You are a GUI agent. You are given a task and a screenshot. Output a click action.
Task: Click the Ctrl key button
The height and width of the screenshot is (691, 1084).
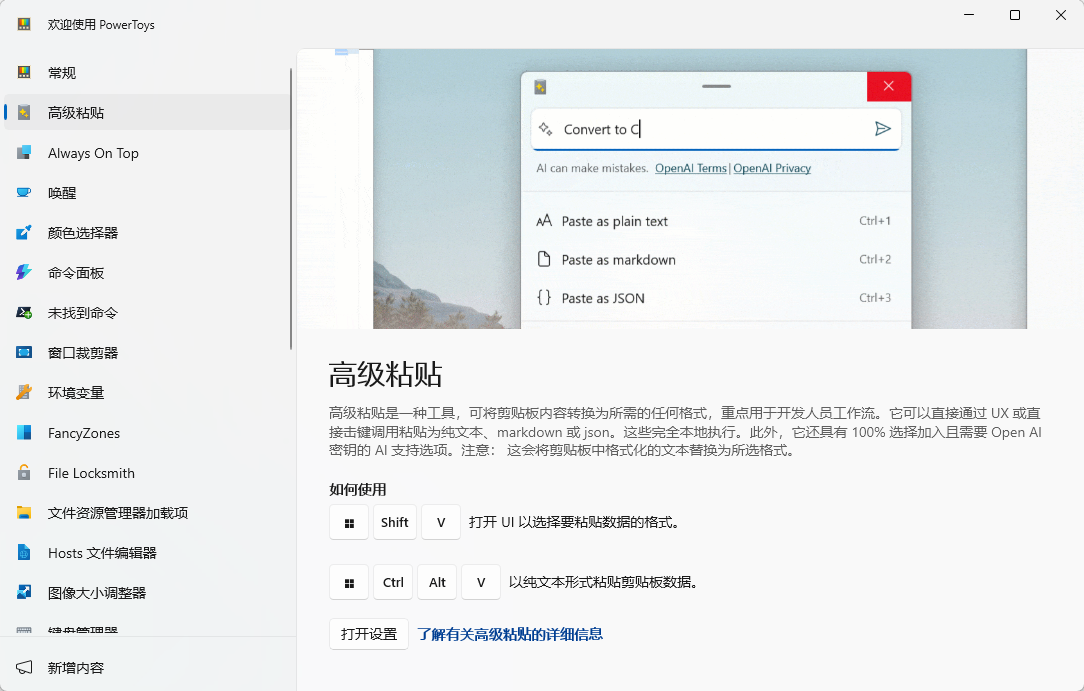pyautogui.click(x=393, y=582)
